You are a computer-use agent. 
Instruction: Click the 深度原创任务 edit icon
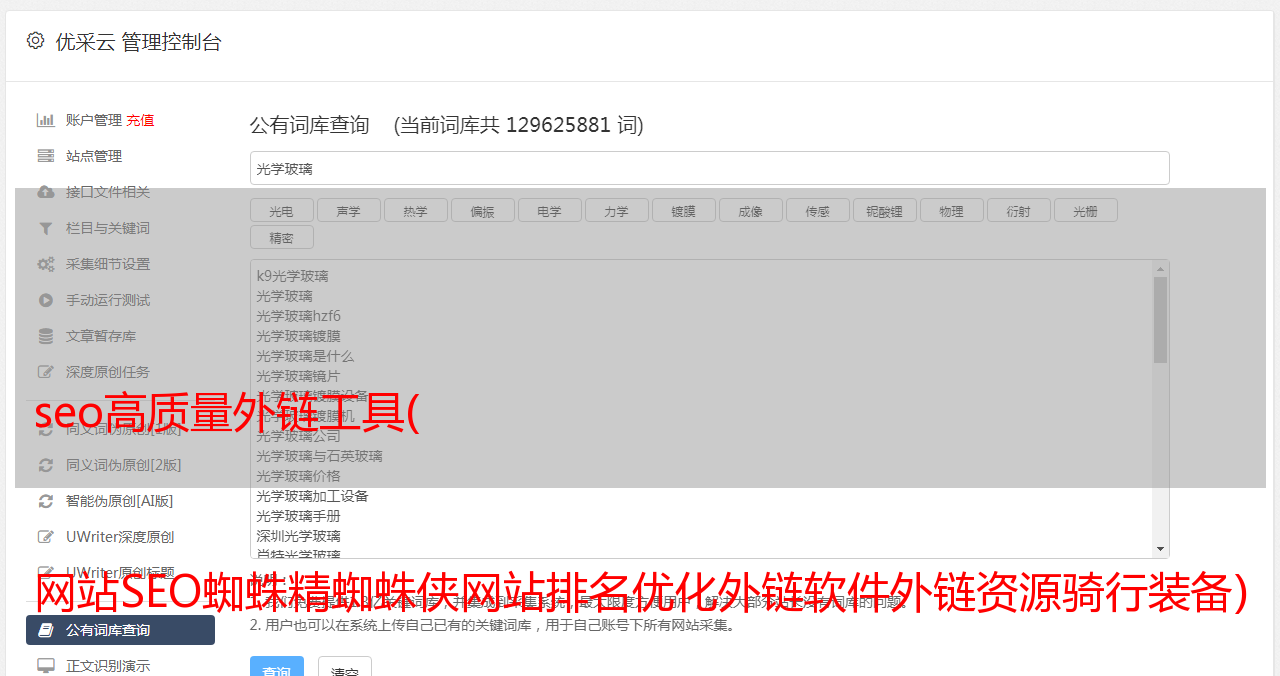46,372
